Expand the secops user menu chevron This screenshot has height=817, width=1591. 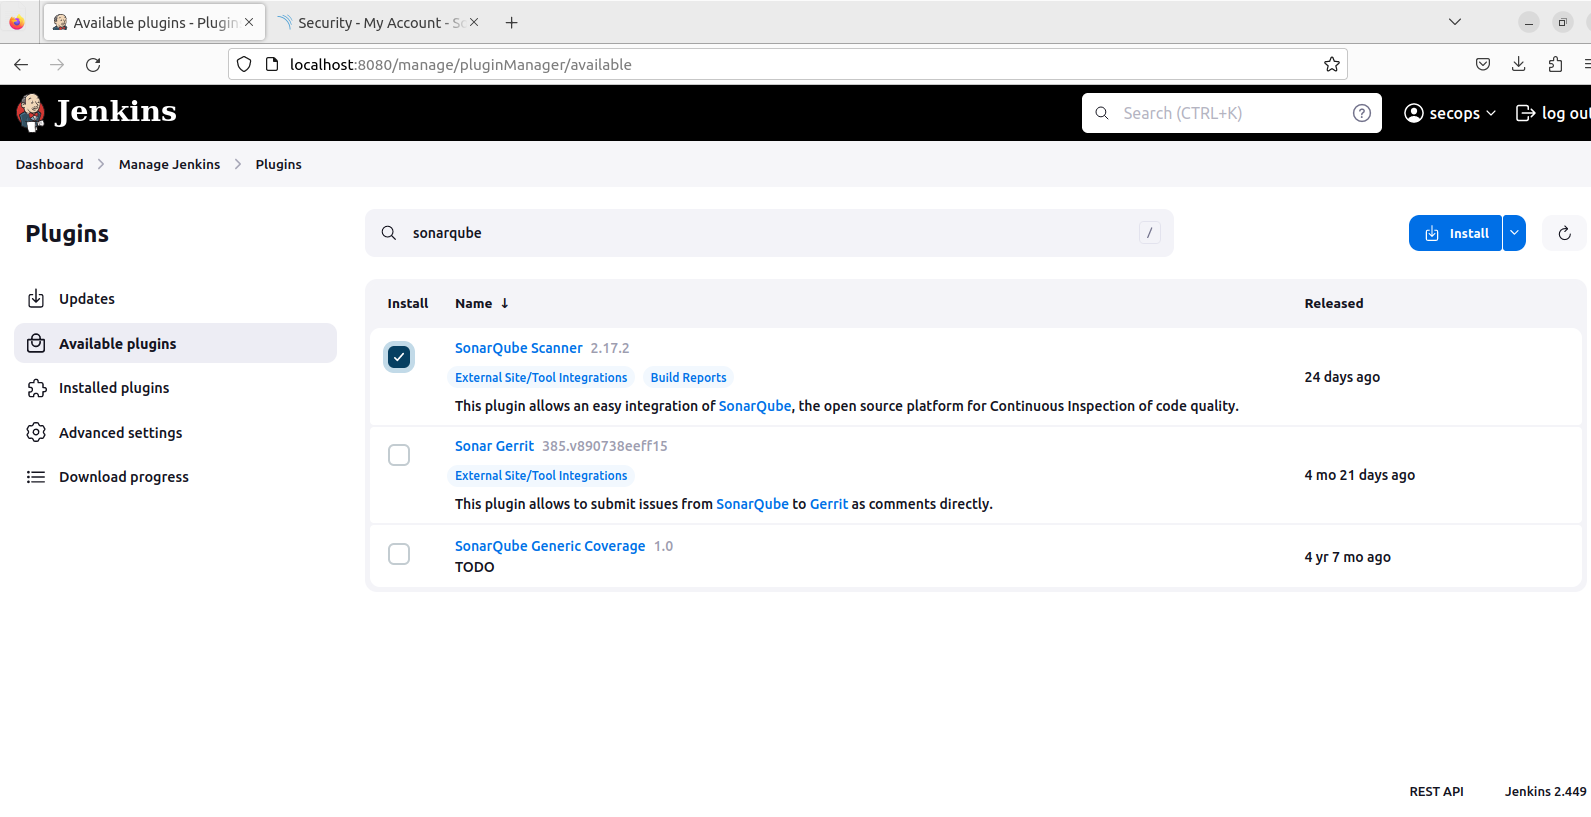tap(1490, 113)
